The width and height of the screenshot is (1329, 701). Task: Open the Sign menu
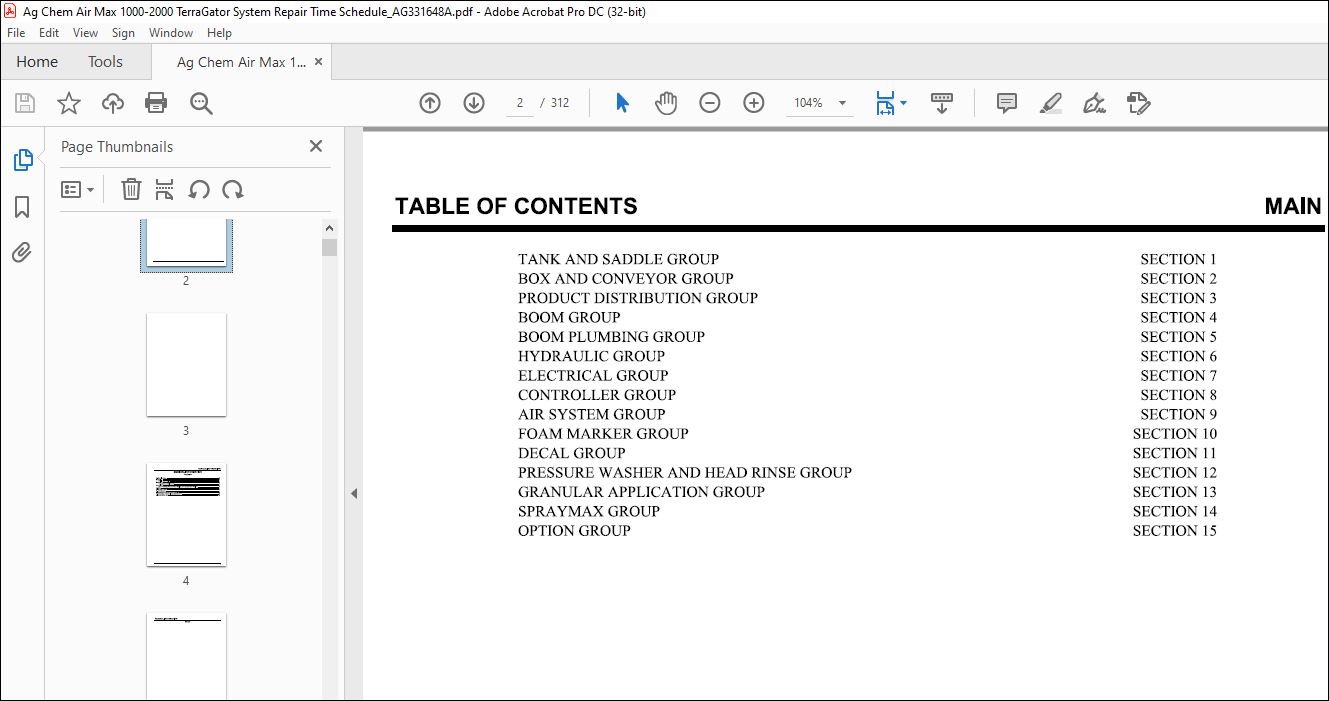pyautogui.click(x=123, y=33)
